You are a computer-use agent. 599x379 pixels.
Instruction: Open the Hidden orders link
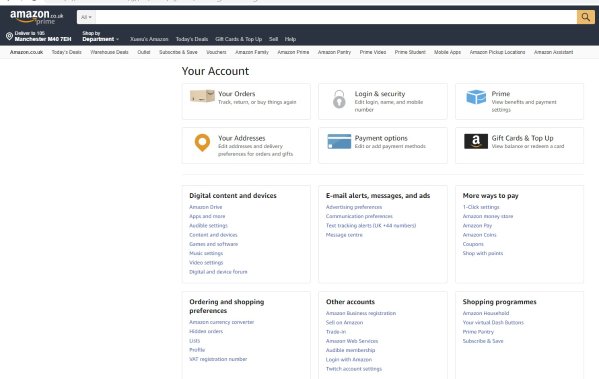pyautogui.click(x=206, y=331)
